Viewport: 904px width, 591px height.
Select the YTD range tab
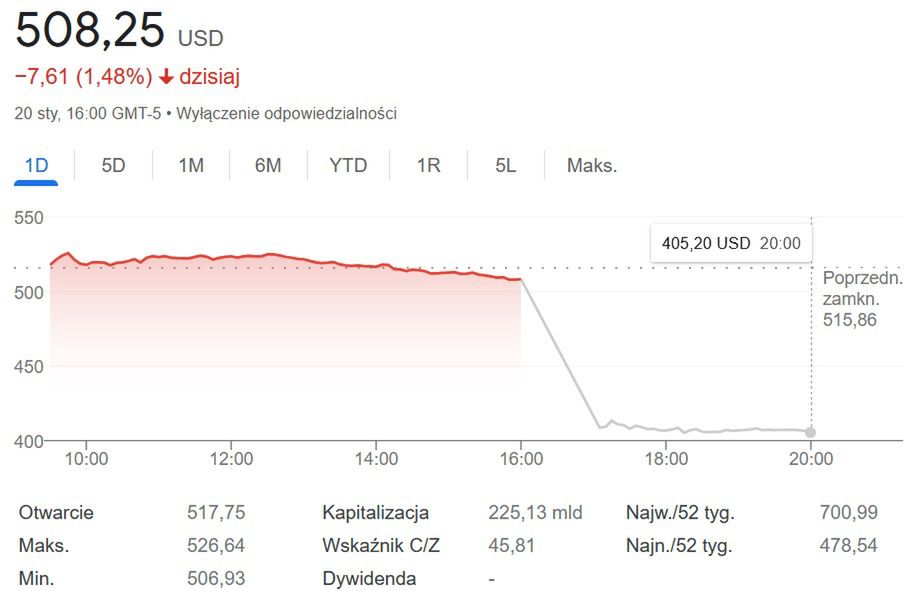348,165
